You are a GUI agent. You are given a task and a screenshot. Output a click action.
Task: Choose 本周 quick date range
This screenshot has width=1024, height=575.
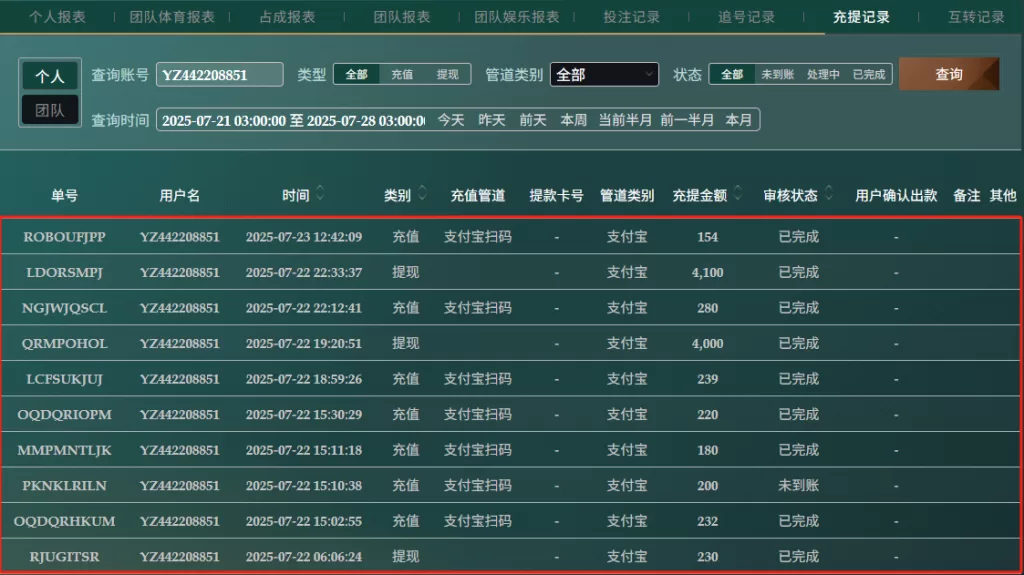tap(573, 120)
